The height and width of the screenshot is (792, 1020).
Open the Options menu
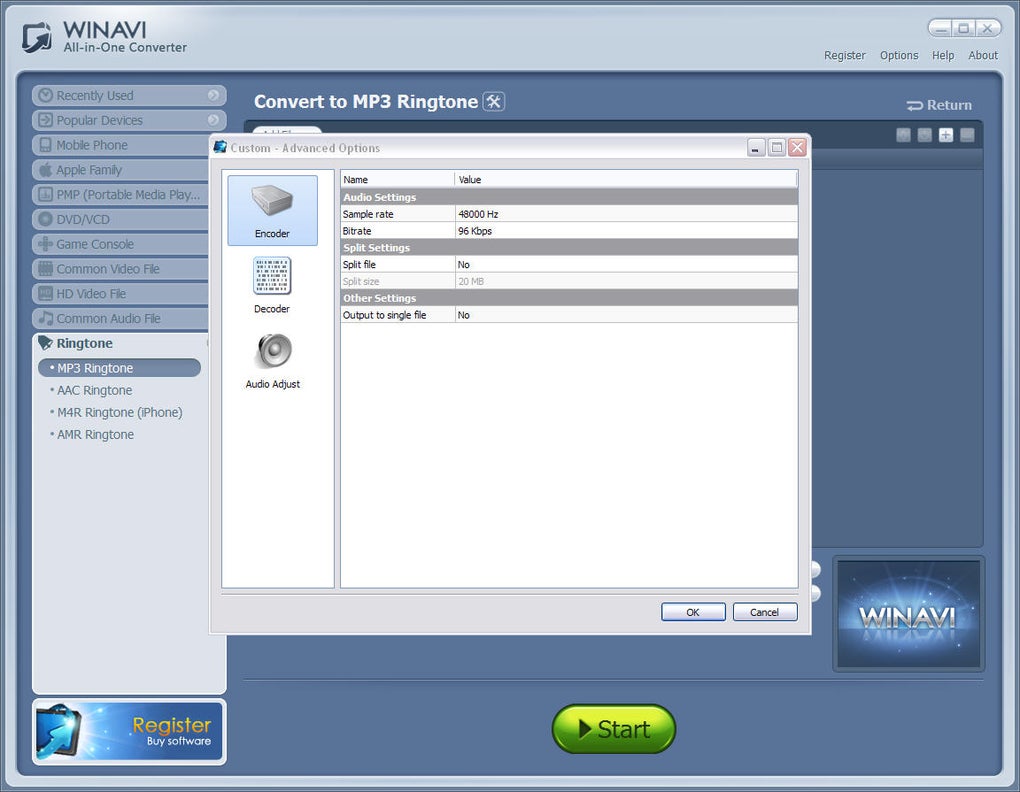point(899,55)
